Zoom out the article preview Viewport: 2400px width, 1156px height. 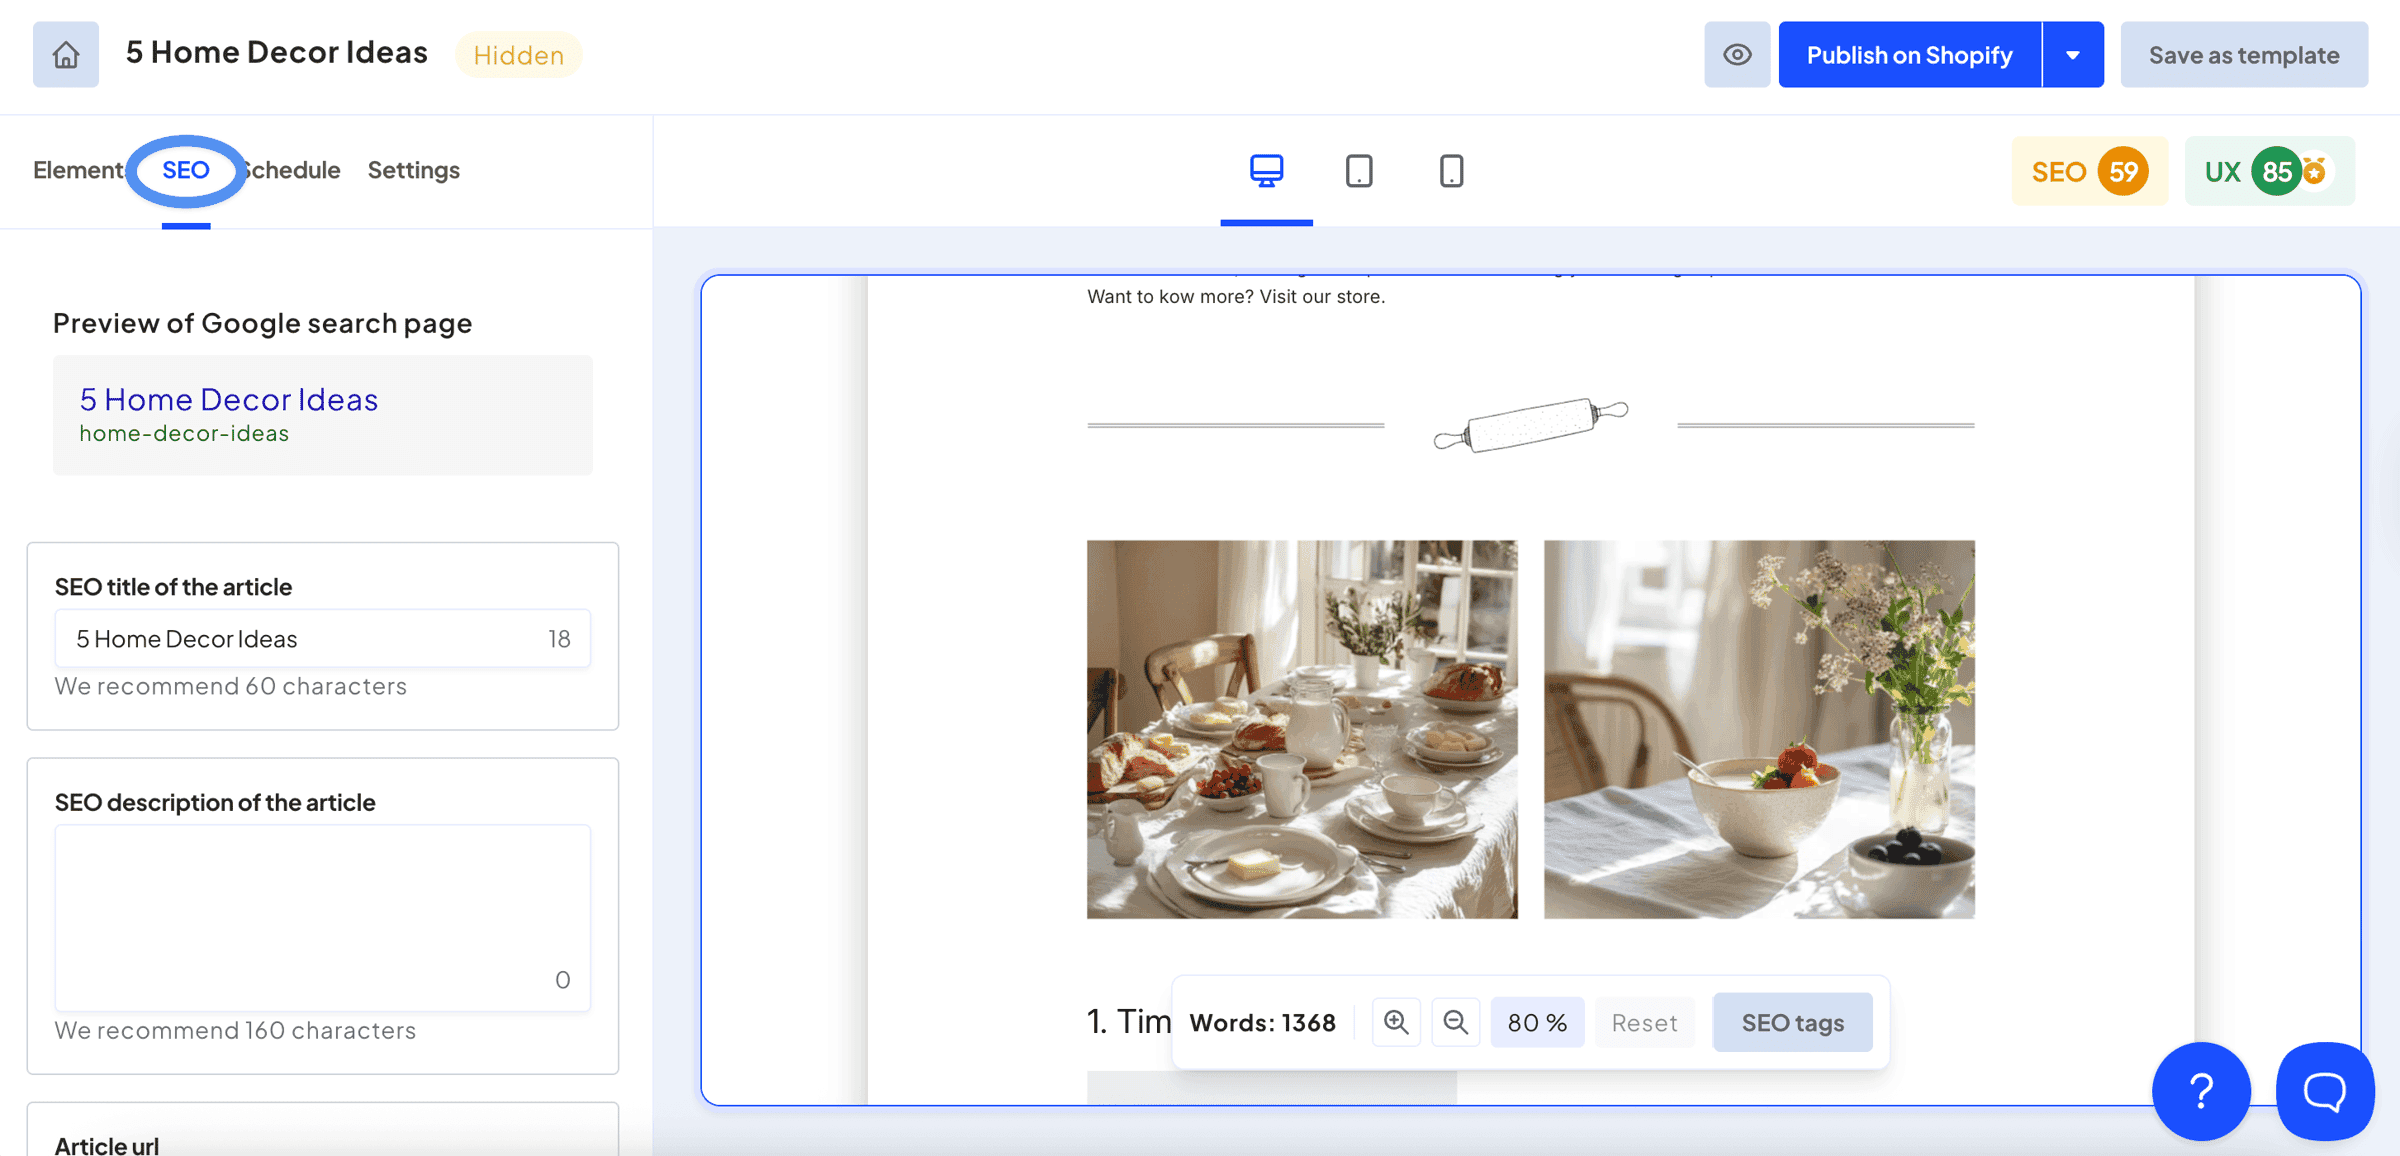[1456, 1022]
